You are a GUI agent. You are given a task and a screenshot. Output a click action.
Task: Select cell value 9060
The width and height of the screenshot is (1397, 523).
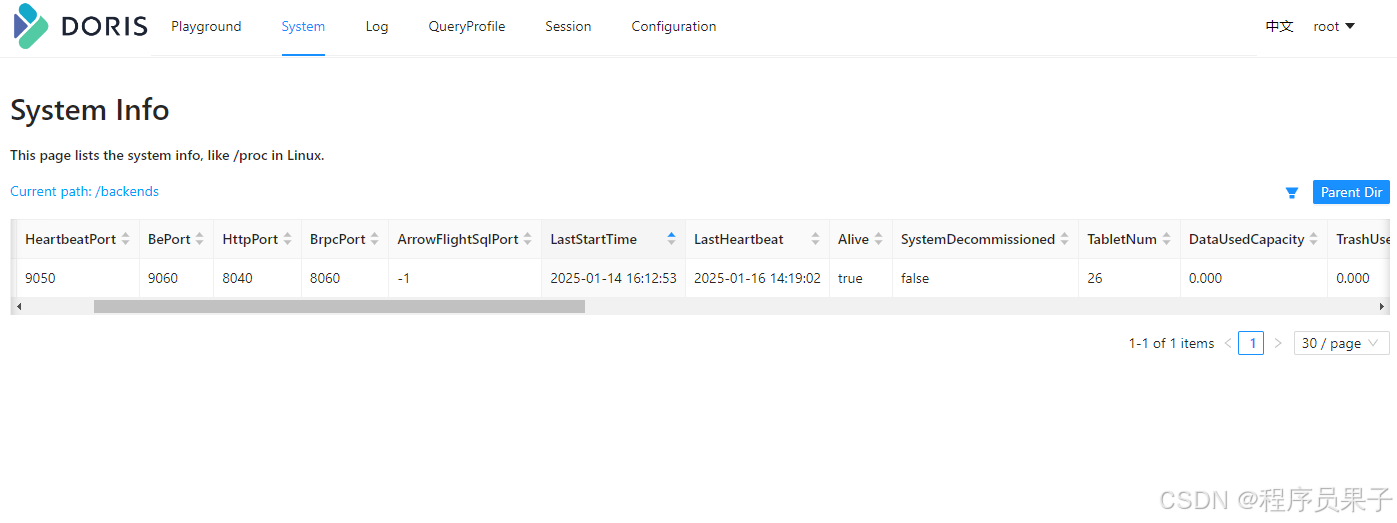(163, 278)
